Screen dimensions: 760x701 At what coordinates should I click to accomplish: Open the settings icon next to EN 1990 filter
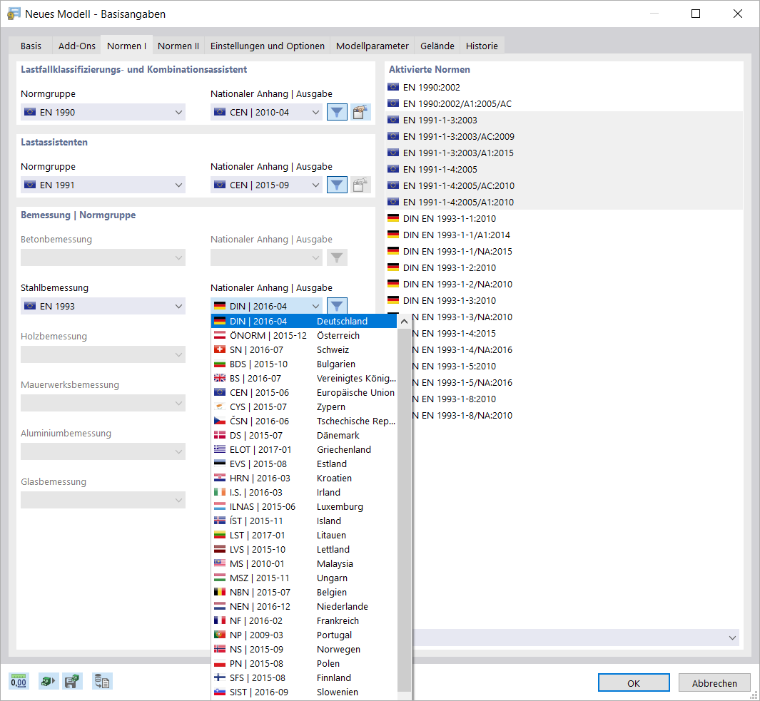[x=360, y=112]
